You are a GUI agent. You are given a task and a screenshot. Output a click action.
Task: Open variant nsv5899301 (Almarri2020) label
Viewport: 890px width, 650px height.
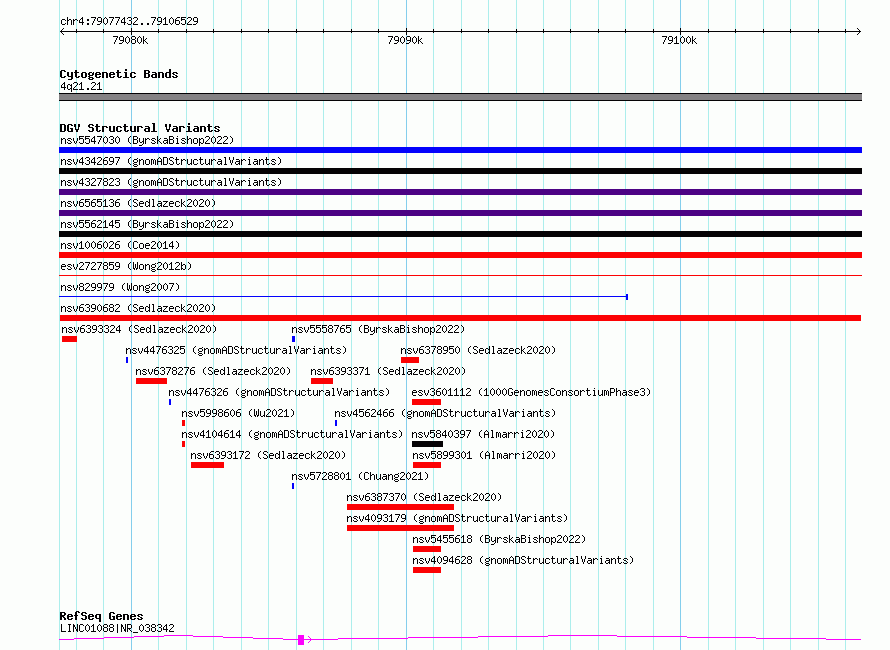pos(484,455)
